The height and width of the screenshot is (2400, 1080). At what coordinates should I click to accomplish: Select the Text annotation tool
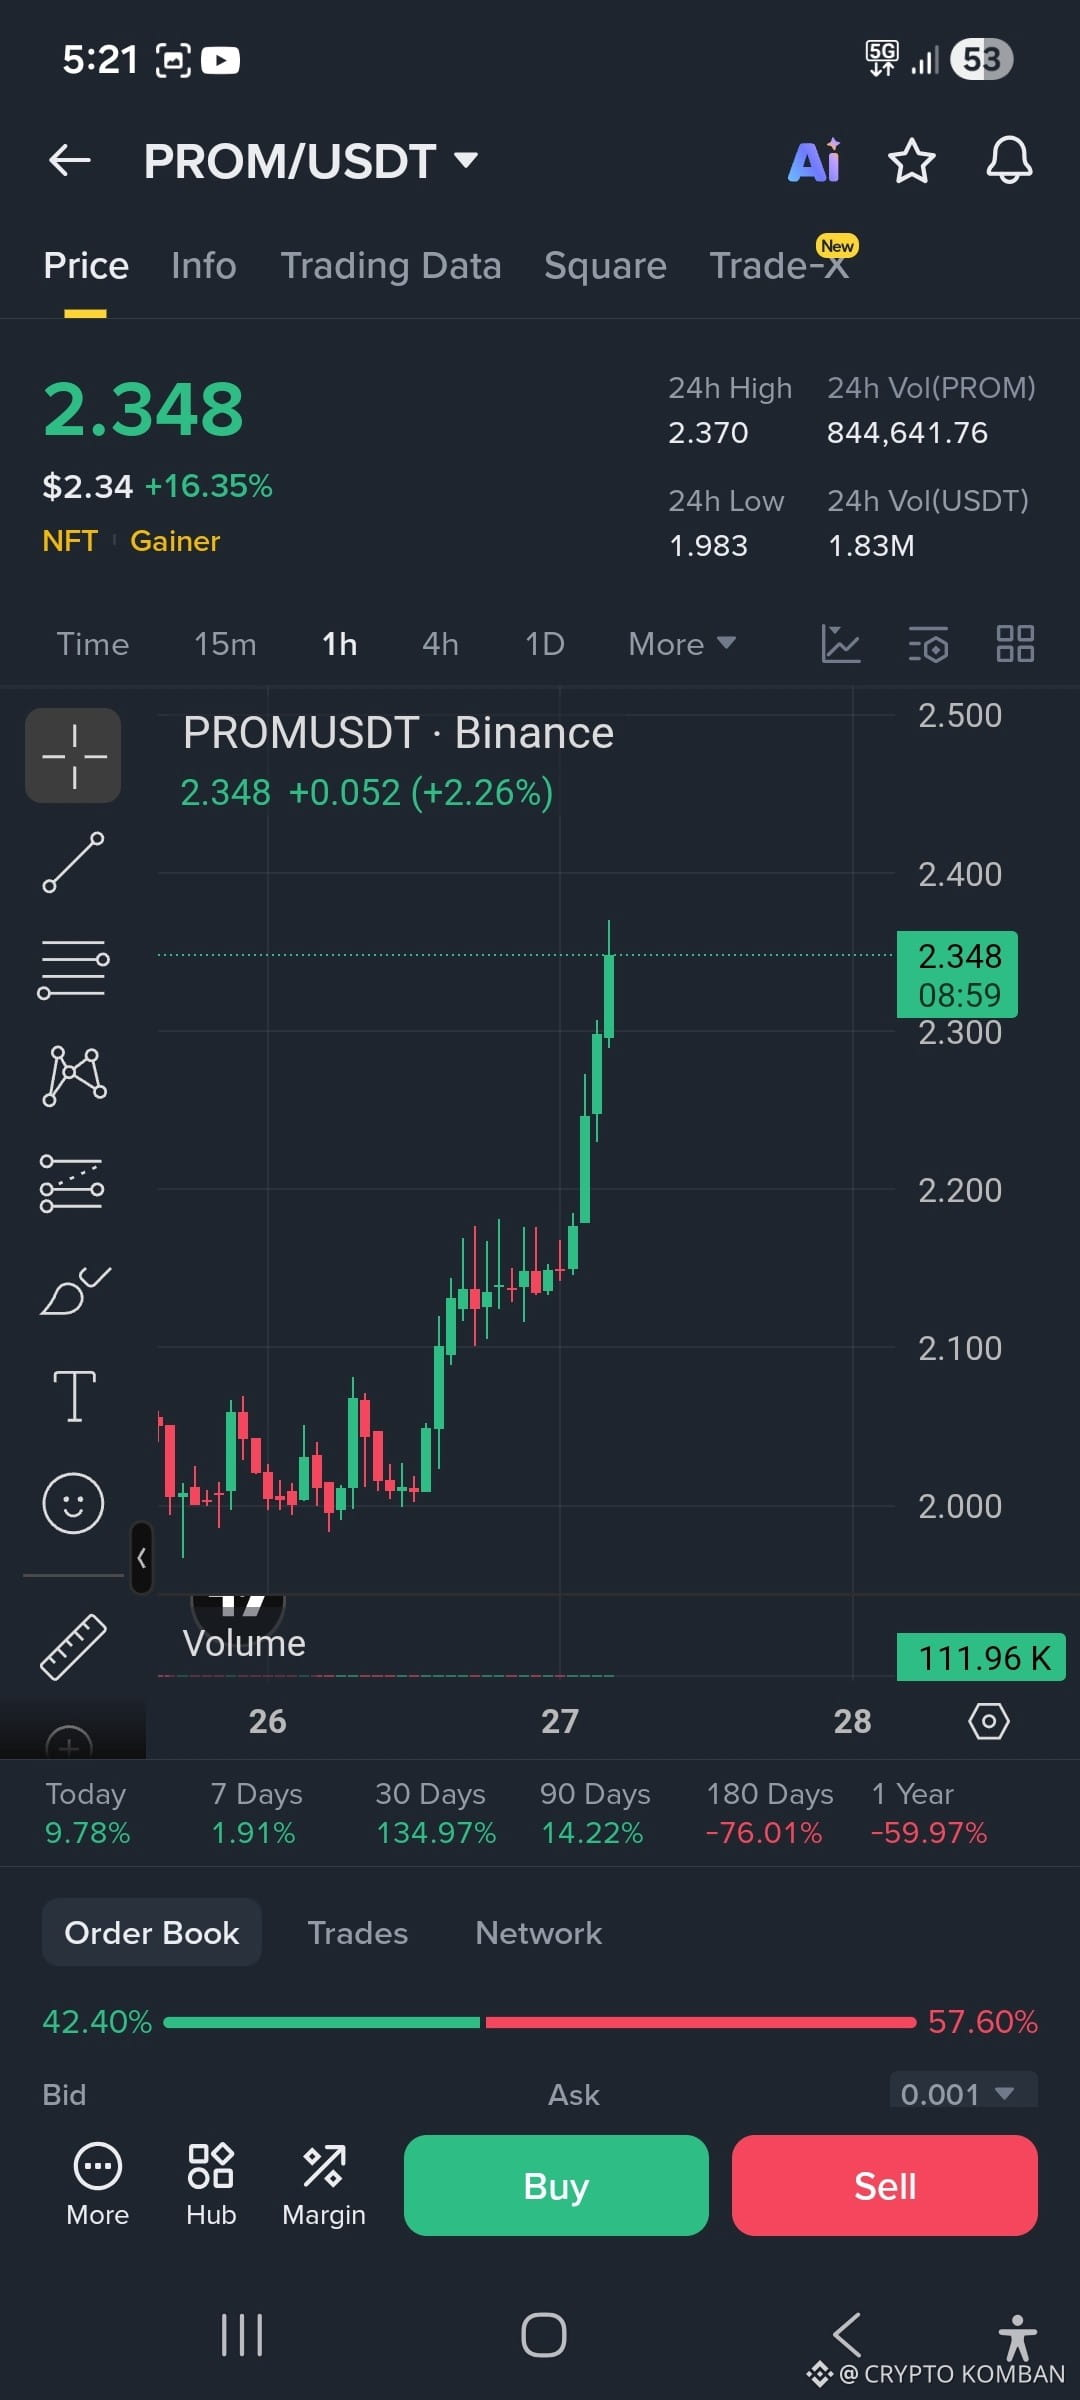click(x=74, y=1396)
